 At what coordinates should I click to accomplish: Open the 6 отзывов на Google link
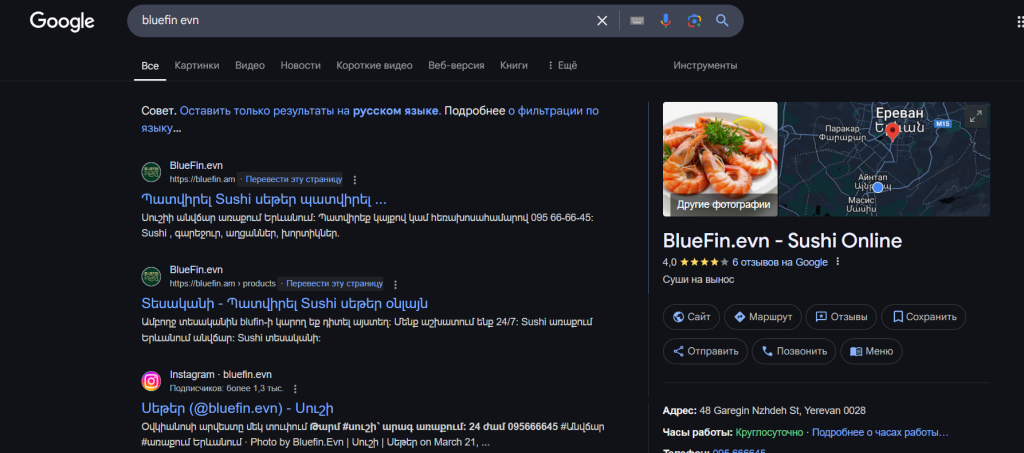click(780, 262)
